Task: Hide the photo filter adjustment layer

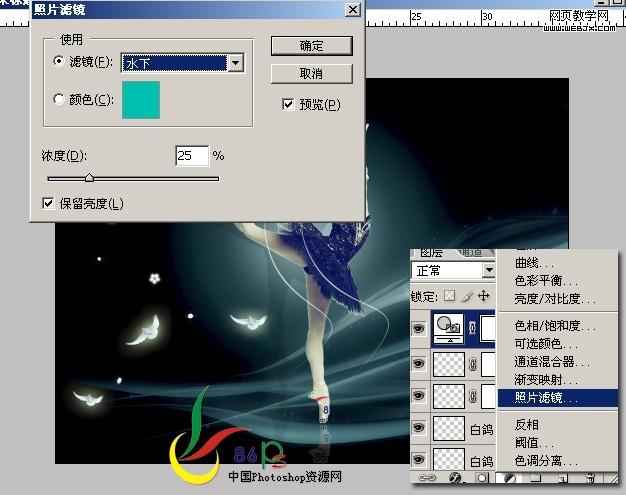Action: tap(418, 329)
